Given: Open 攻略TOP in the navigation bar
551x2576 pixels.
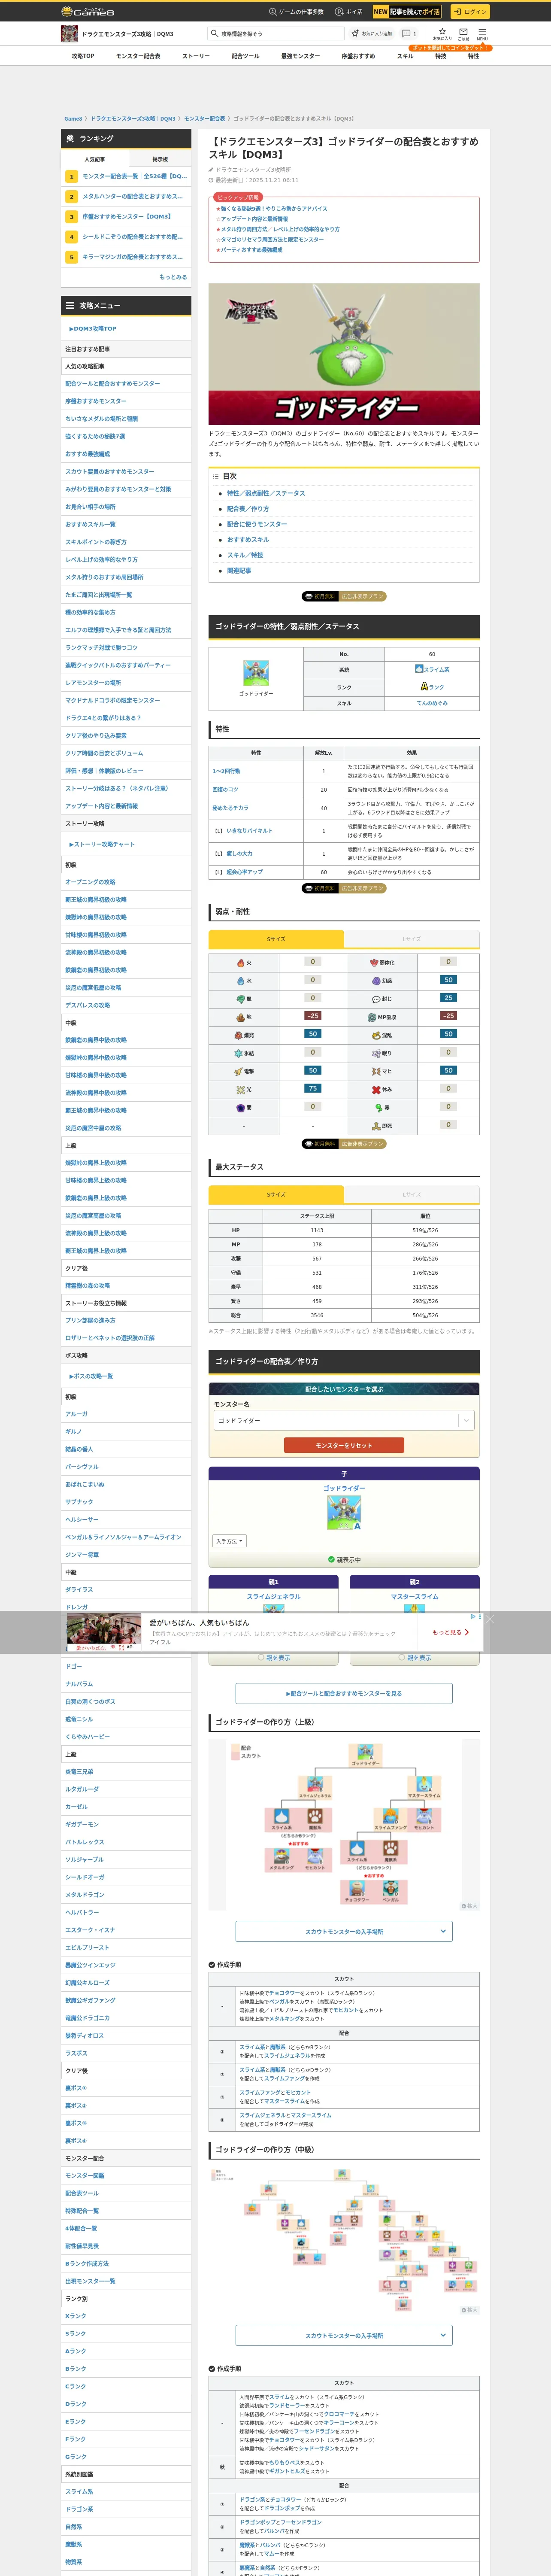Looking at the screenshot, I should (x=83, y=56).
